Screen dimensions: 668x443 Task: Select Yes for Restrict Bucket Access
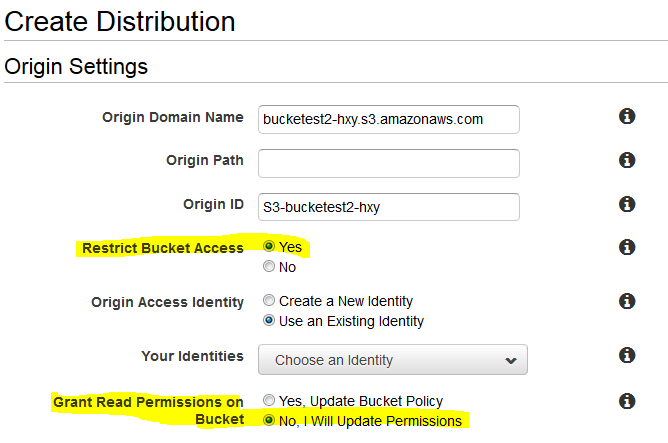pos(269,246)
